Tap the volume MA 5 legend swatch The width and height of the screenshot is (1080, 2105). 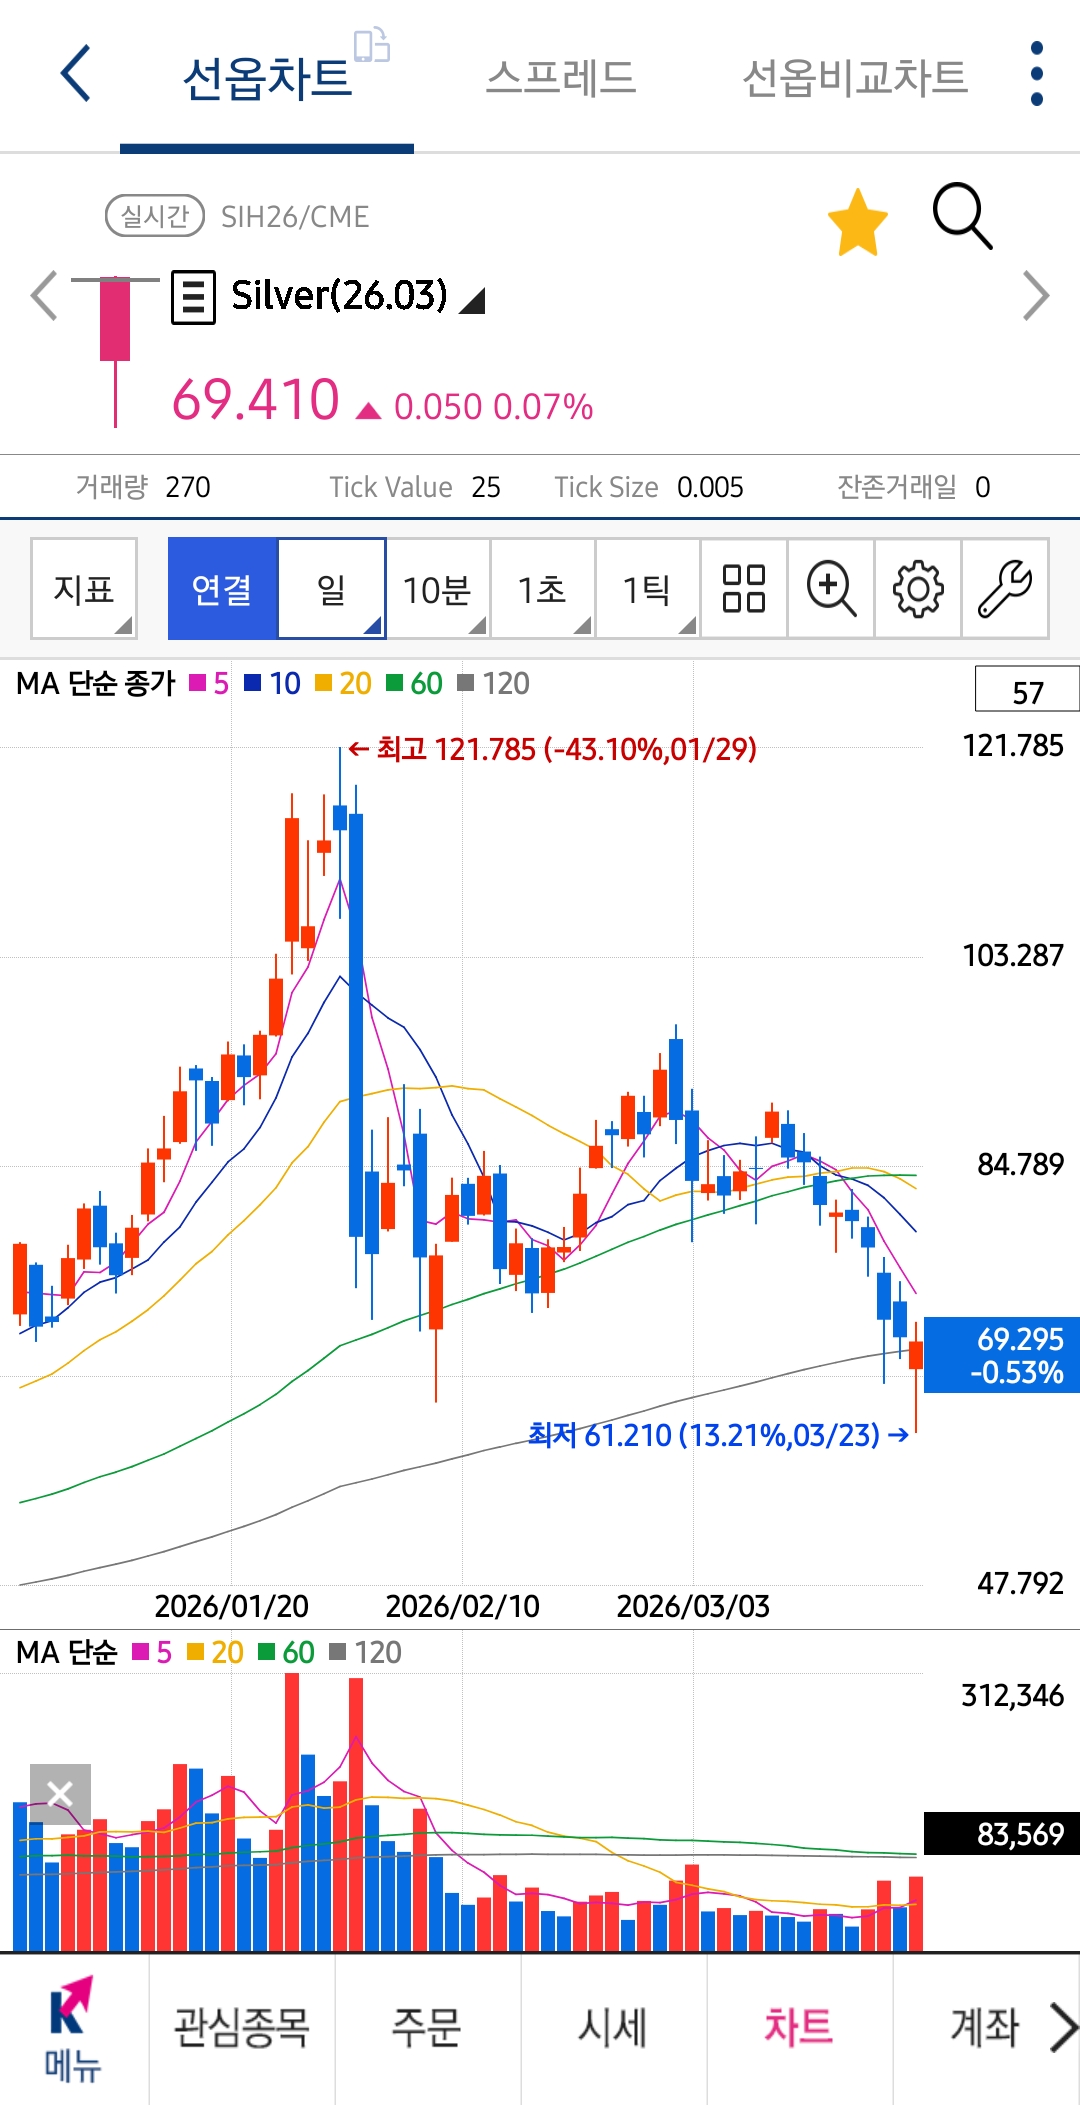point(141,1651)
